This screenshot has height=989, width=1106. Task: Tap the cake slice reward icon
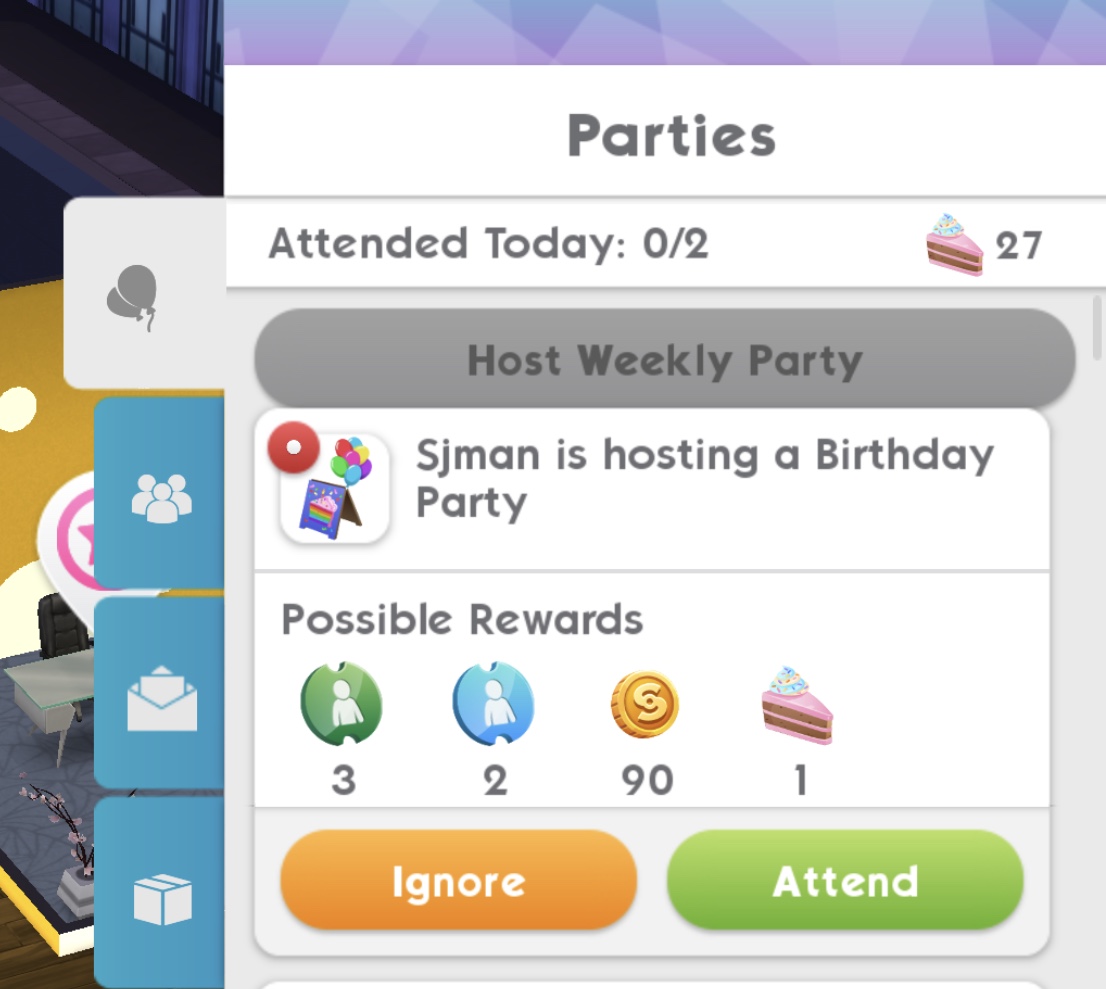(x=797, y=704)
